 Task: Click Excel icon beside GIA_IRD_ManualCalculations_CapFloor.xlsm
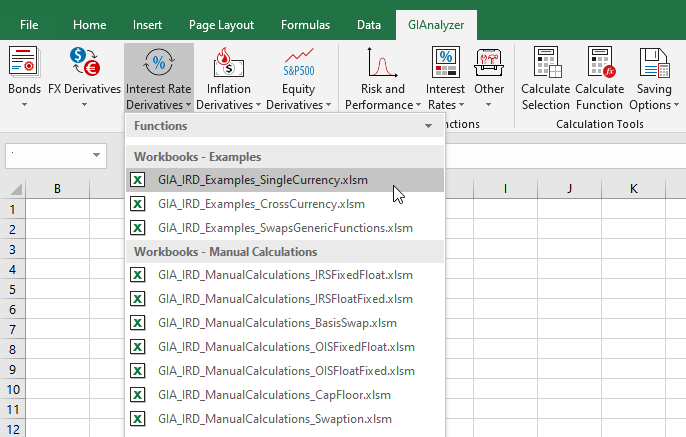click(x=138, y=395)
